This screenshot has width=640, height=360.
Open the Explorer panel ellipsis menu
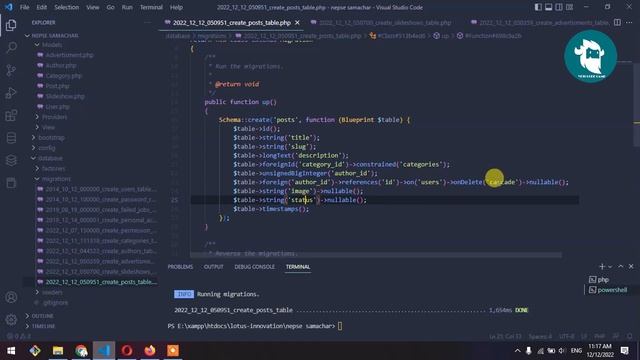pyautogui.click(x=148, y=22)
